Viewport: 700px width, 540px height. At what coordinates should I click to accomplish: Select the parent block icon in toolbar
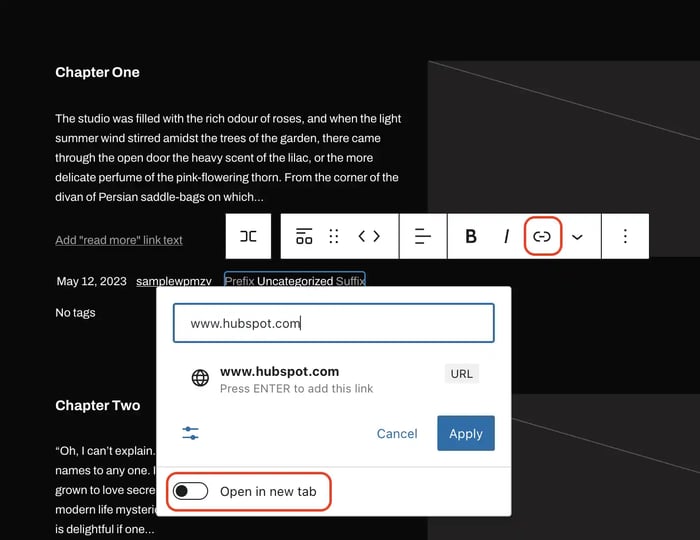(248, 236)
